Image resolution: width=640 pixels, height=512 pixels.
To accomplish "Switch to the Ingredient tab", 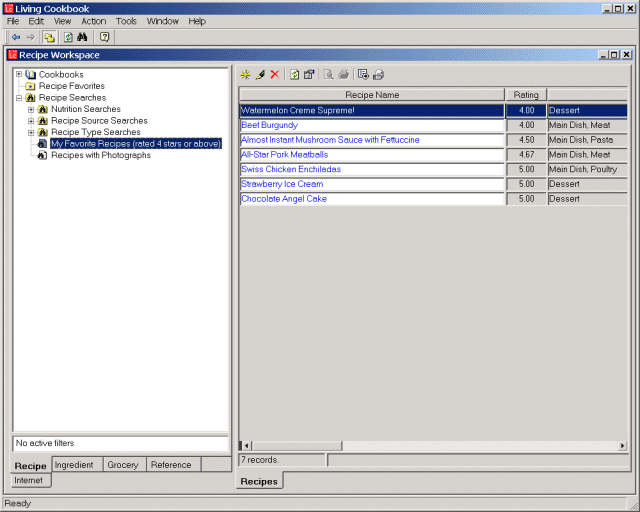I will point(77,465).
